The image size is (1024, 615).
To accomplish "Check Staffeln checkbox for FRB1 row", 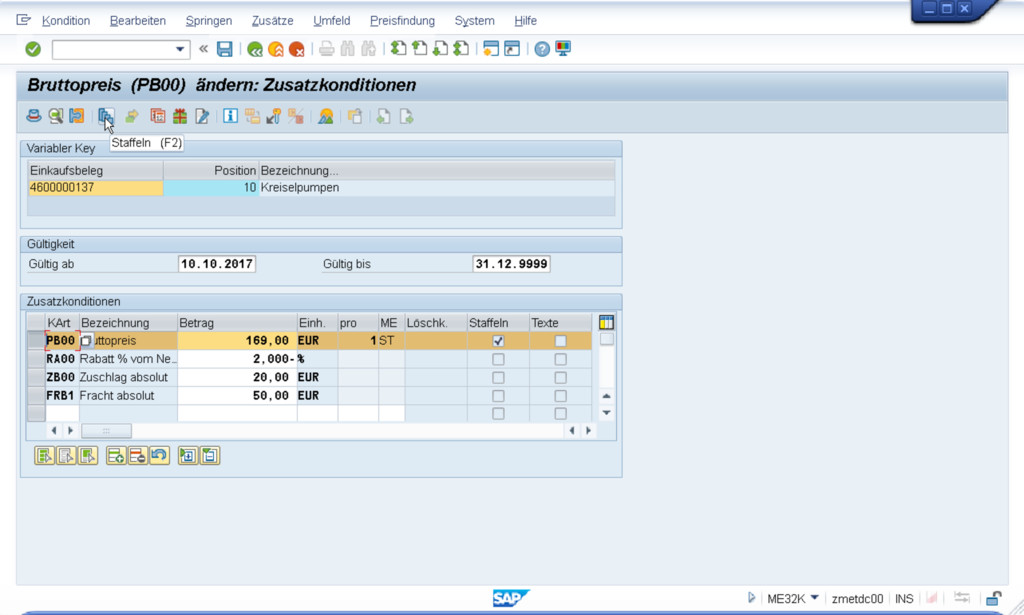I will click(x=498, y=396).
